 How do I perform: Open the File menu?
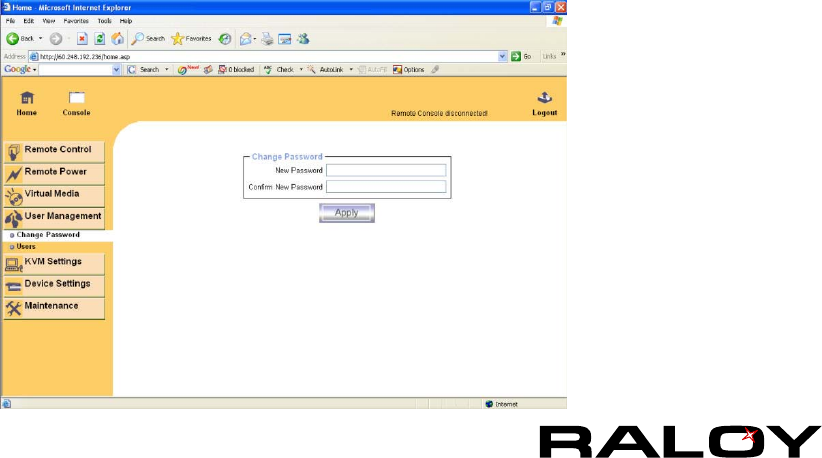10,21
